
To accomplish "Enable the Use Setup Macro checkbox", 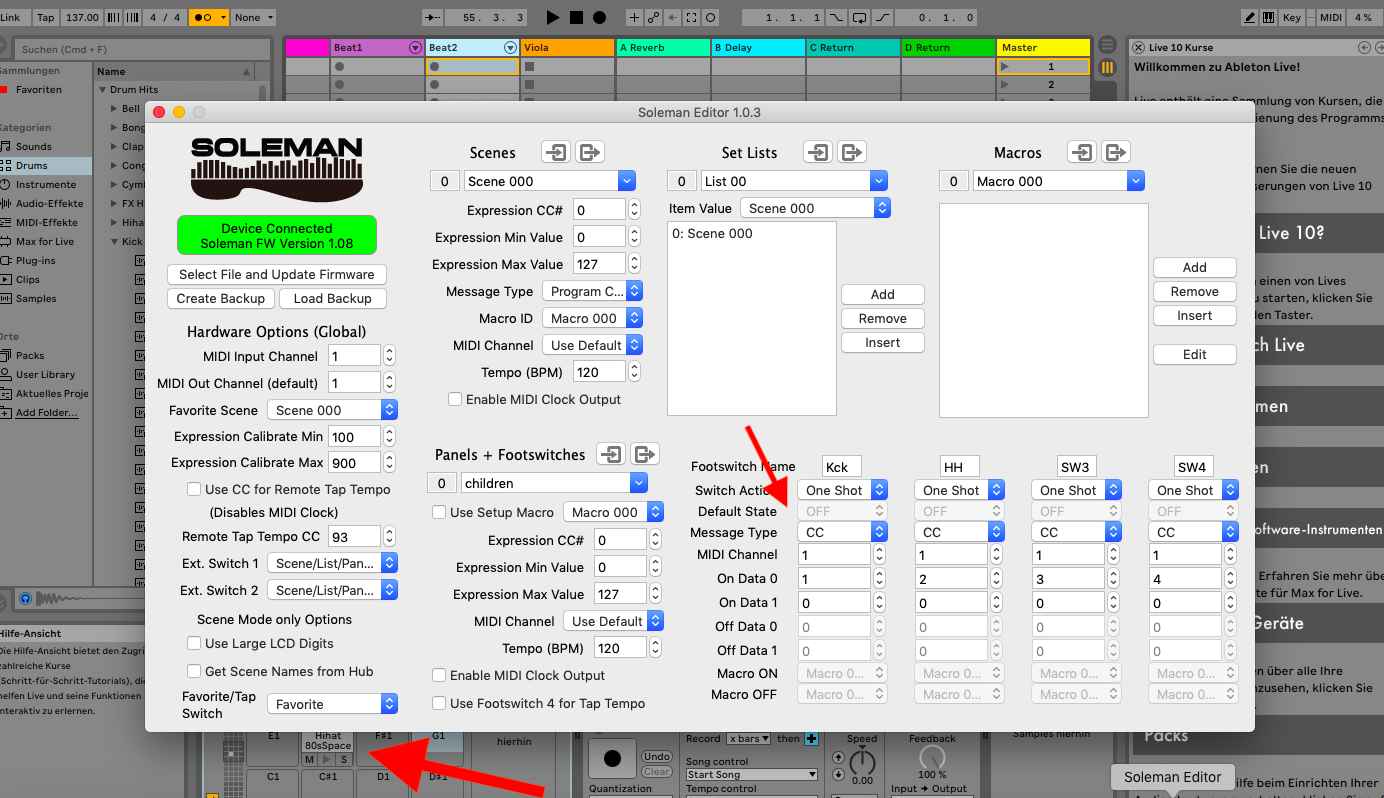I will coord(438,512).
